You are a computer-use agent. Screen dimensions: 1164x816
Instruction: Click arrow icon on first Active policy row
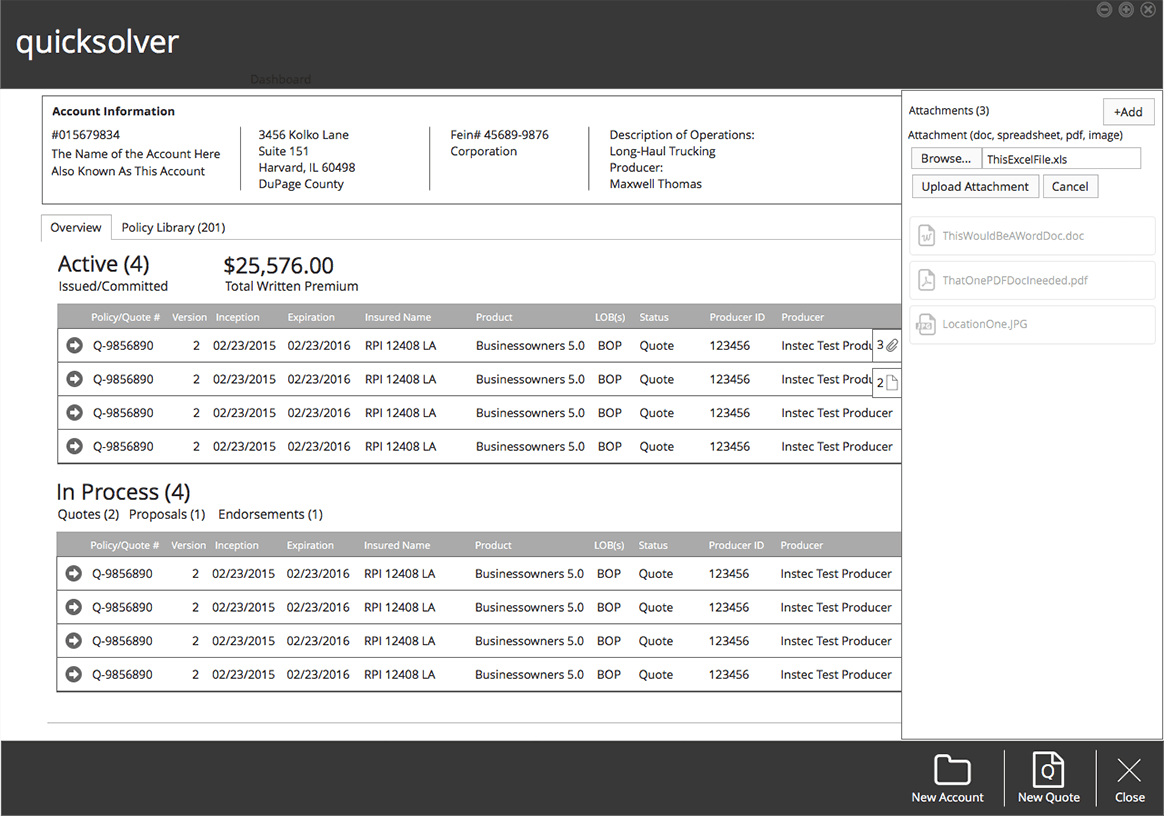click(x=74, y=346)
